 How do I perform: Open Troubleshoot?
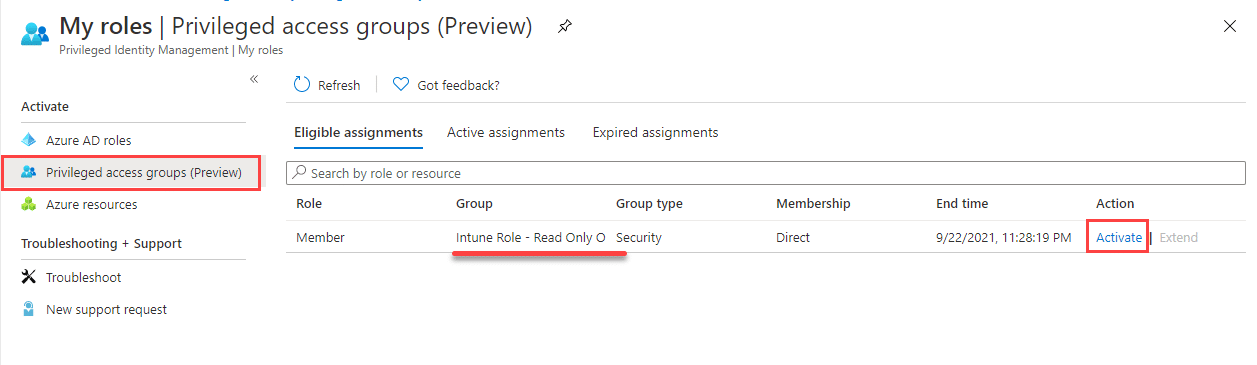coord(84,277)
